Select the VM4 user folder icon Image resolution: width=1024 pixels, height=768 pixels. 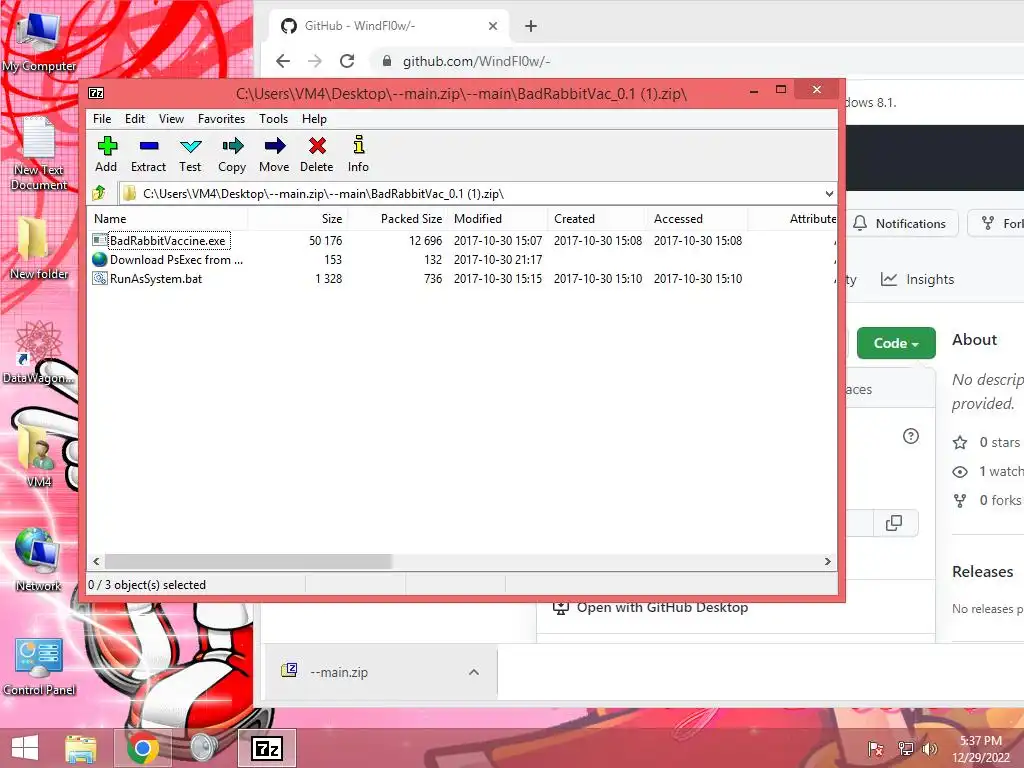pyautogui.click(x=39, y=456)
